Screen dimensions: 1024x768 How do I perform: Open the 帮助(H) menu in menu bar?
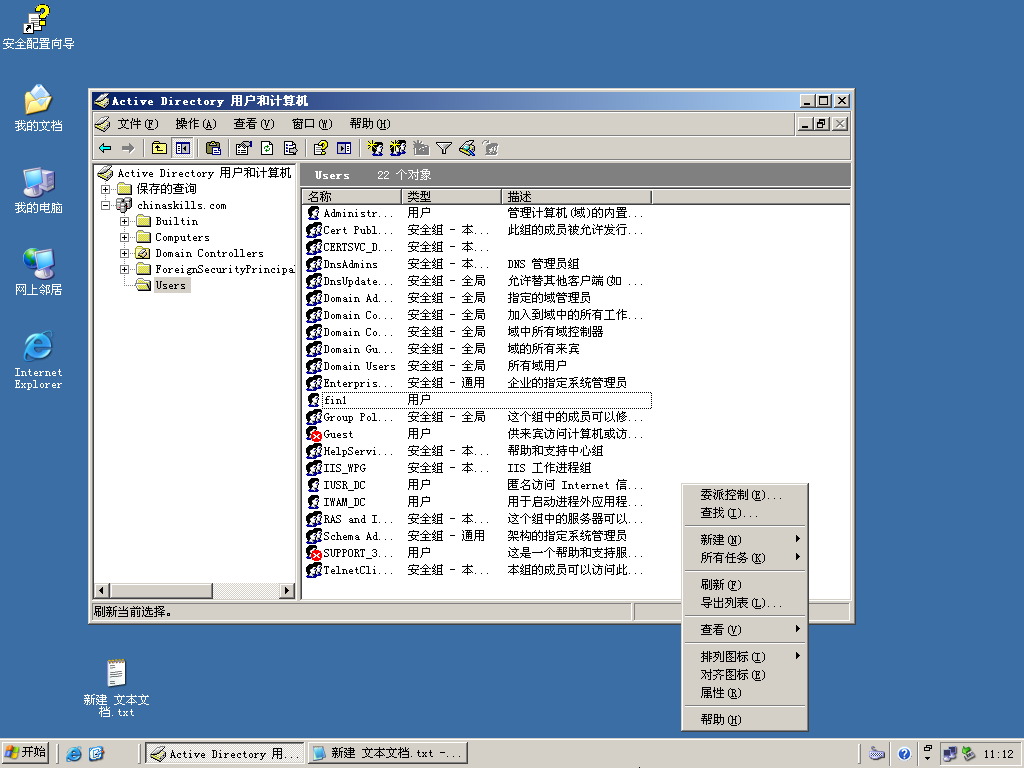[x=370, y=123]
